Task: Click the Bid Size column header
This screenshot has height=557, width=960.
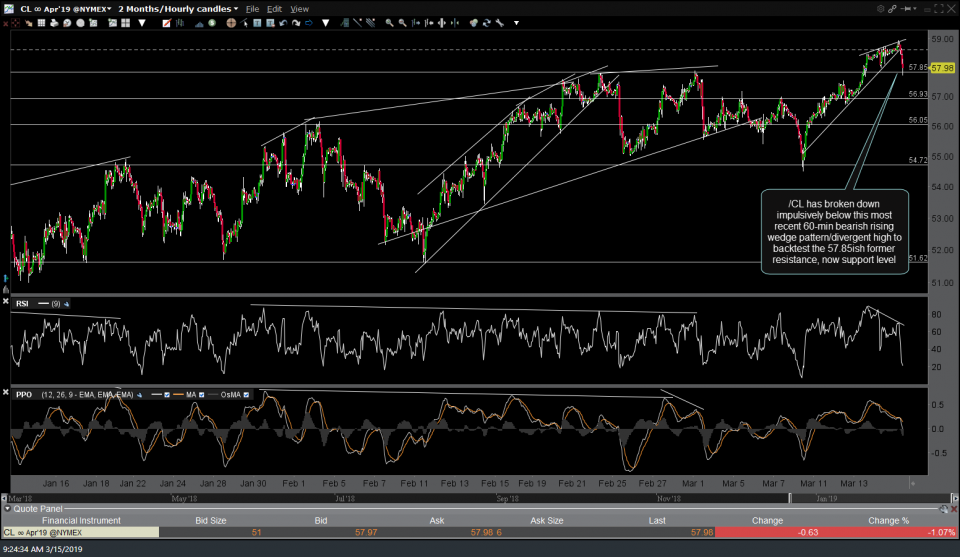Action: pyautogui.click(x=211, y=520)
